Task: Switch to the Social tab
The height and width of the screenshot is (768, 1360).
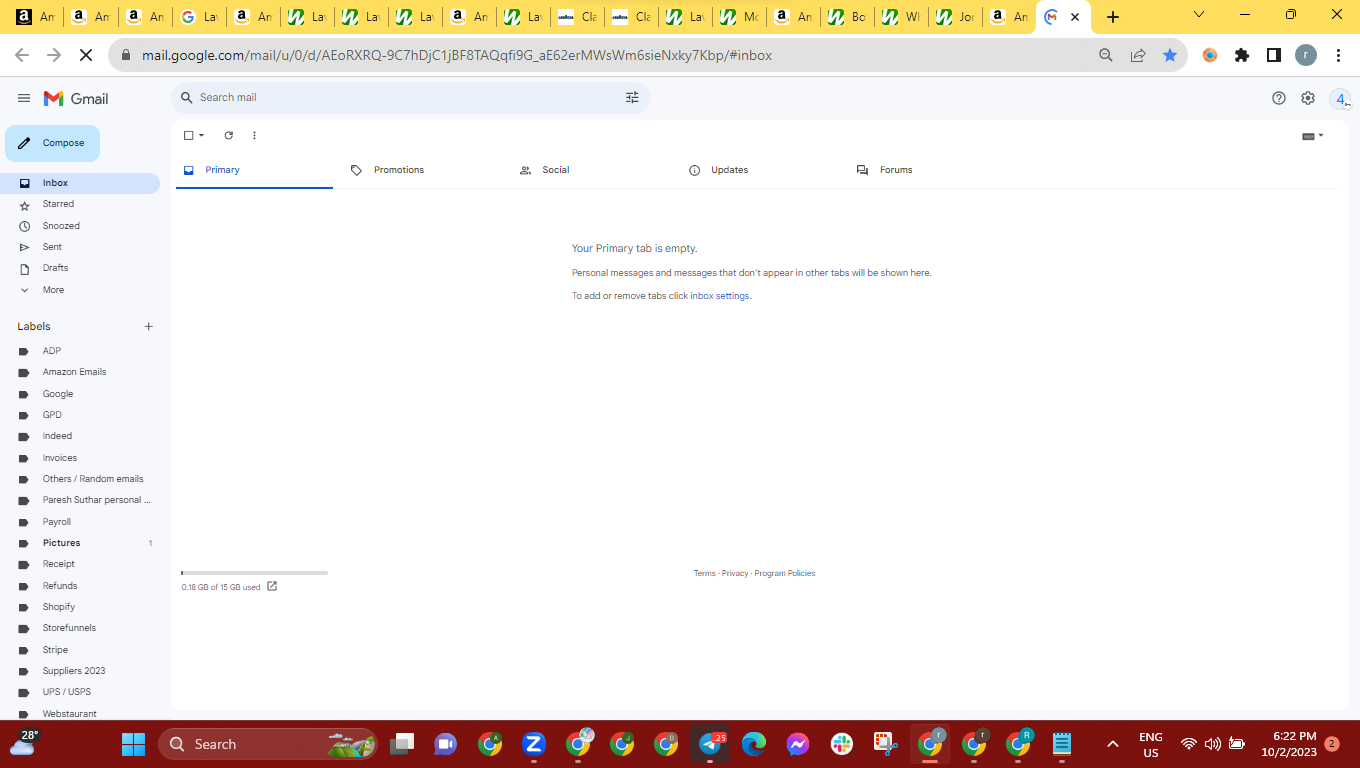Action: 591,170
